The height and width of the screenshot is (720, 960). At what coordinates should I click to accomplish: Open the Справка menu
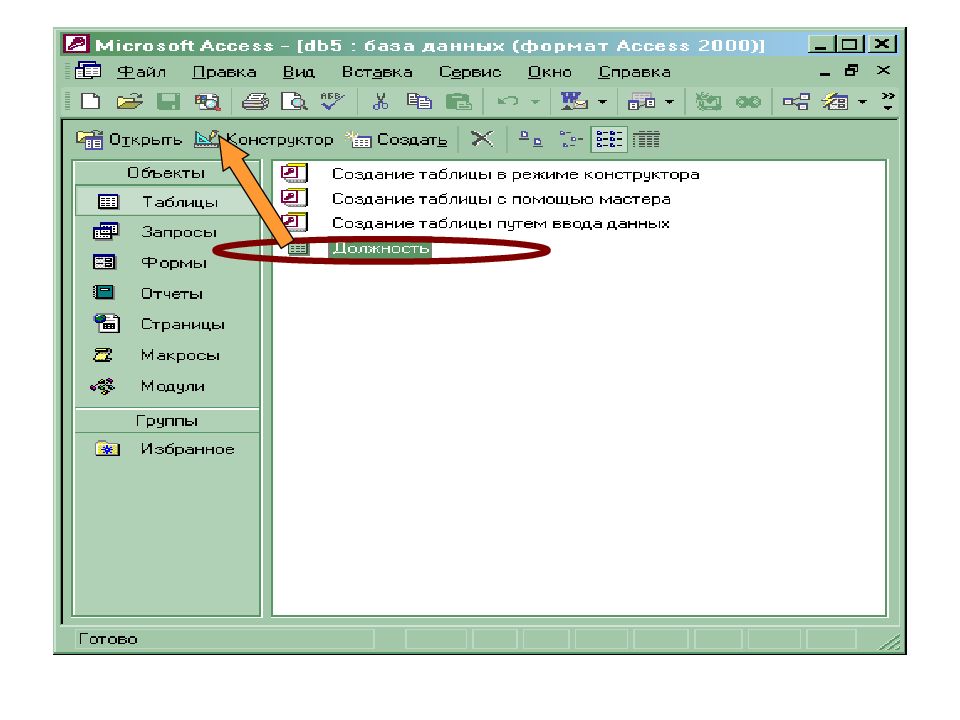(x=634, y=72)
